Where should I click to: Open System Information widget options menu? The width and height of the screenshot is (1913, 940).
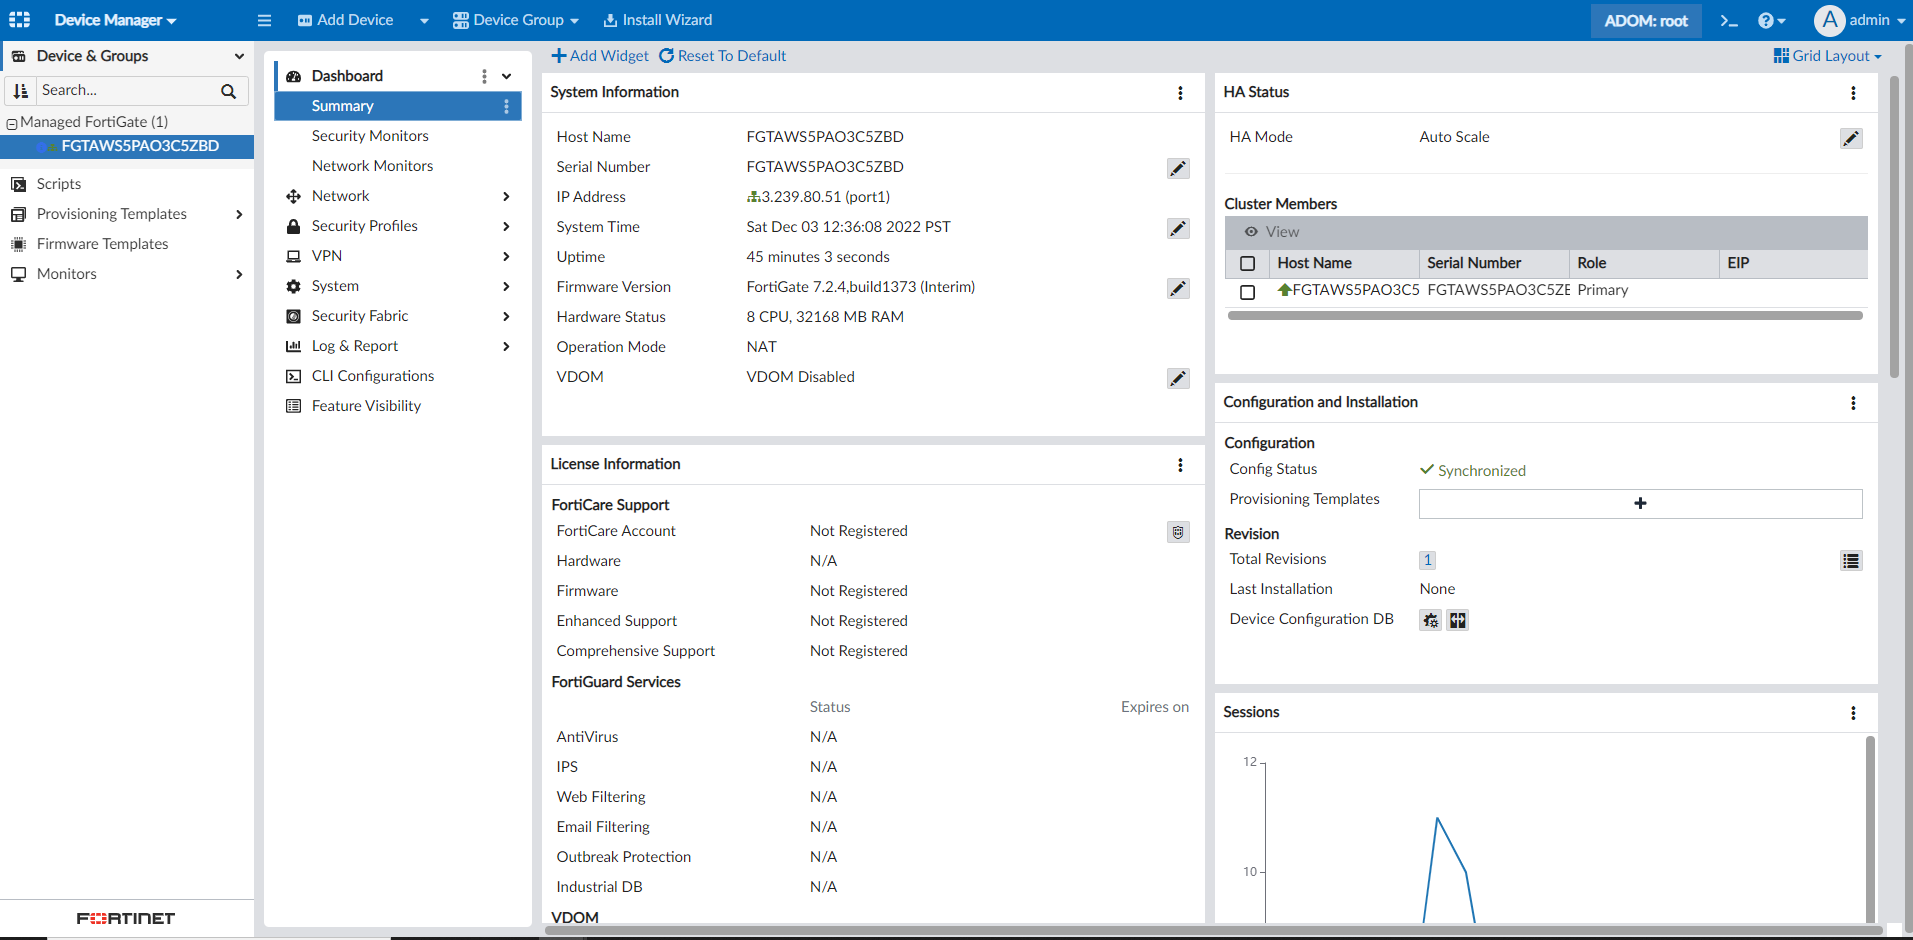tap(1180, 93)
